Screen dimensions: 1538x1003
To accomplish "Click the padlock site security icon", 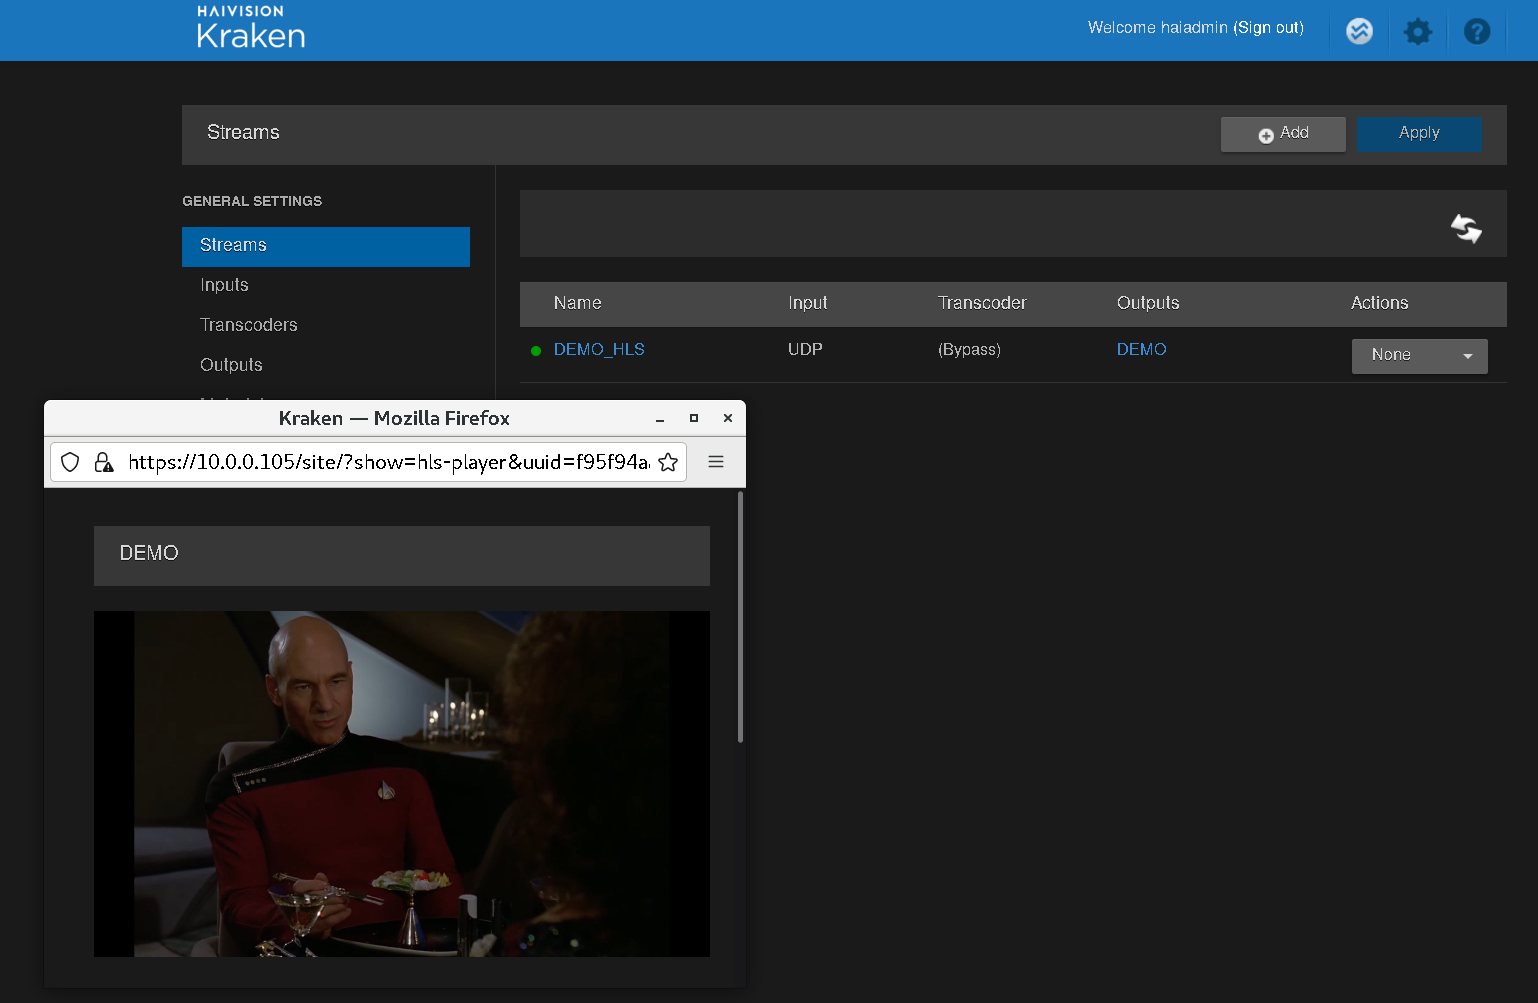I will [103, 462].
